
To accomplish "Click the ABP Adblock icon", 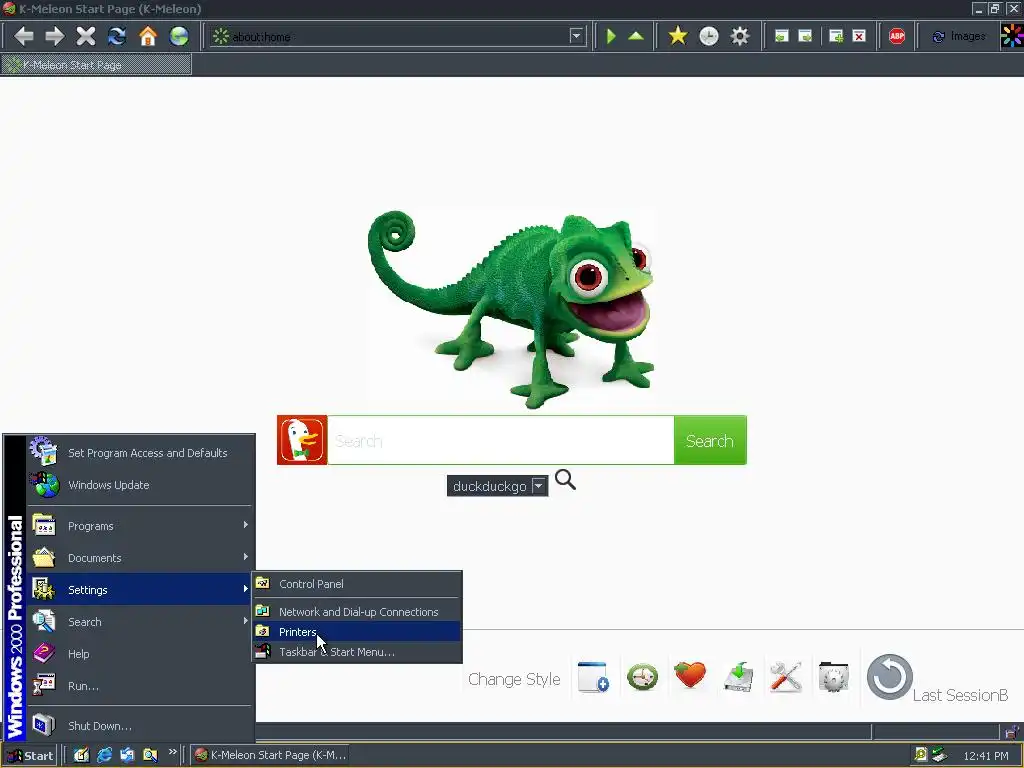I will tap(897, 36).
